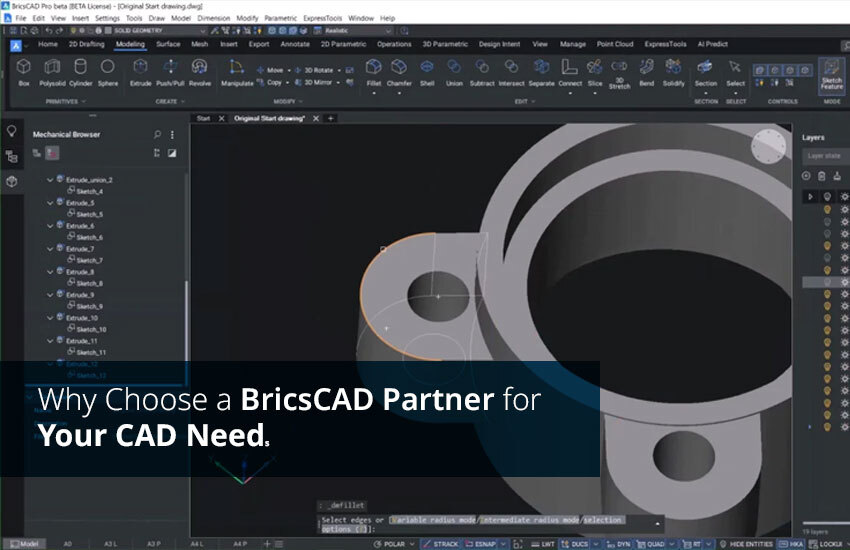Collapse the Extrude_9 tree node
The width and height of the screenshot is (850, 550).
point(50,295)
